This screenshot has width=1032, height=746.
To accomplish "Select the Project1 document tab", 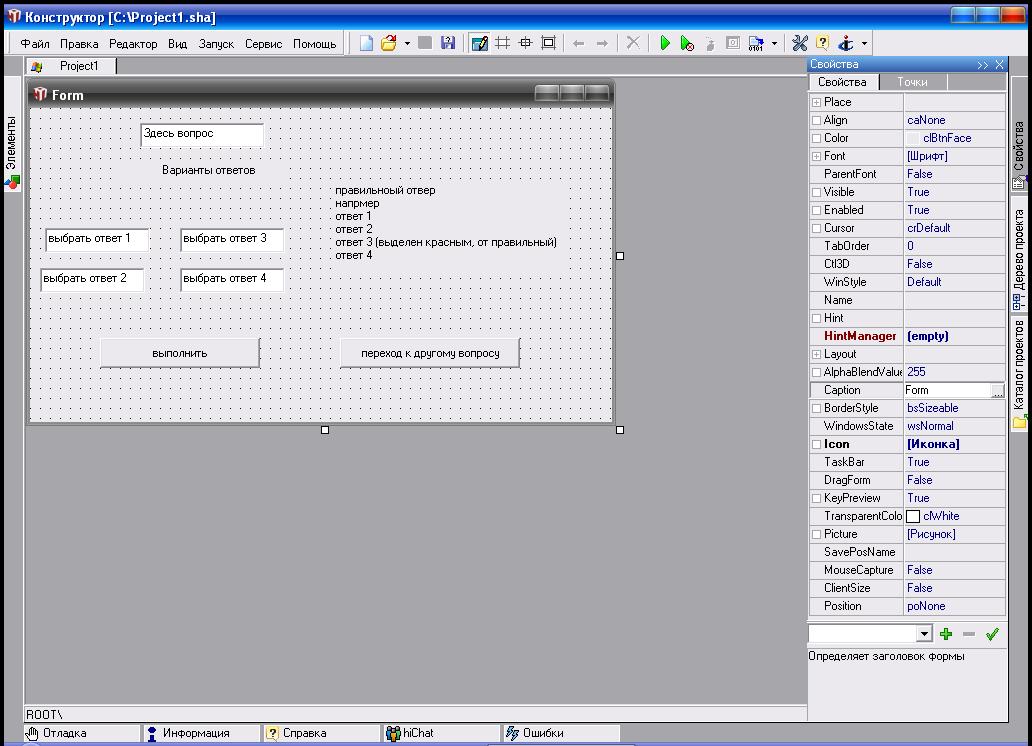I will point(71,66).
